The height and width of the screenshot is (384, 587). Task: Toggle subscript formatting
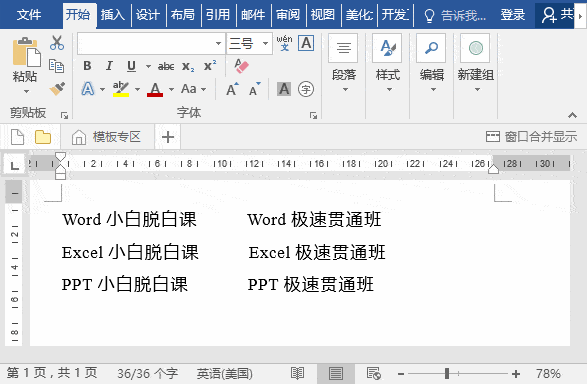(188, 67)
